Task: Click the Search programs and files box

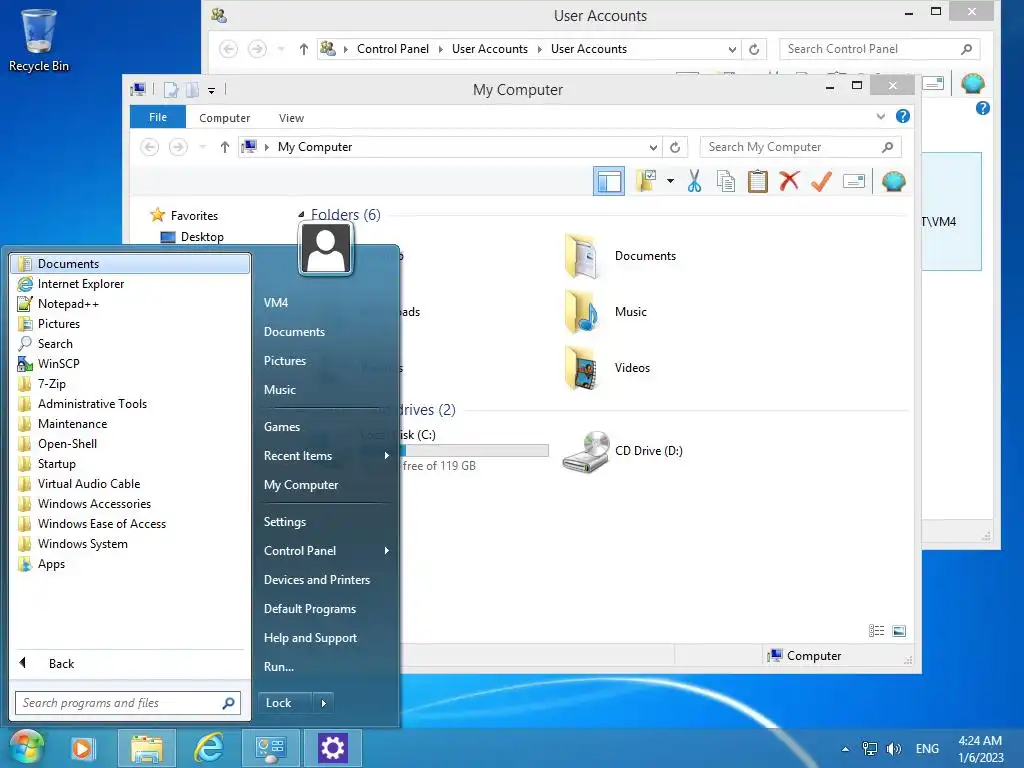Action: click(x=128, y=703)
